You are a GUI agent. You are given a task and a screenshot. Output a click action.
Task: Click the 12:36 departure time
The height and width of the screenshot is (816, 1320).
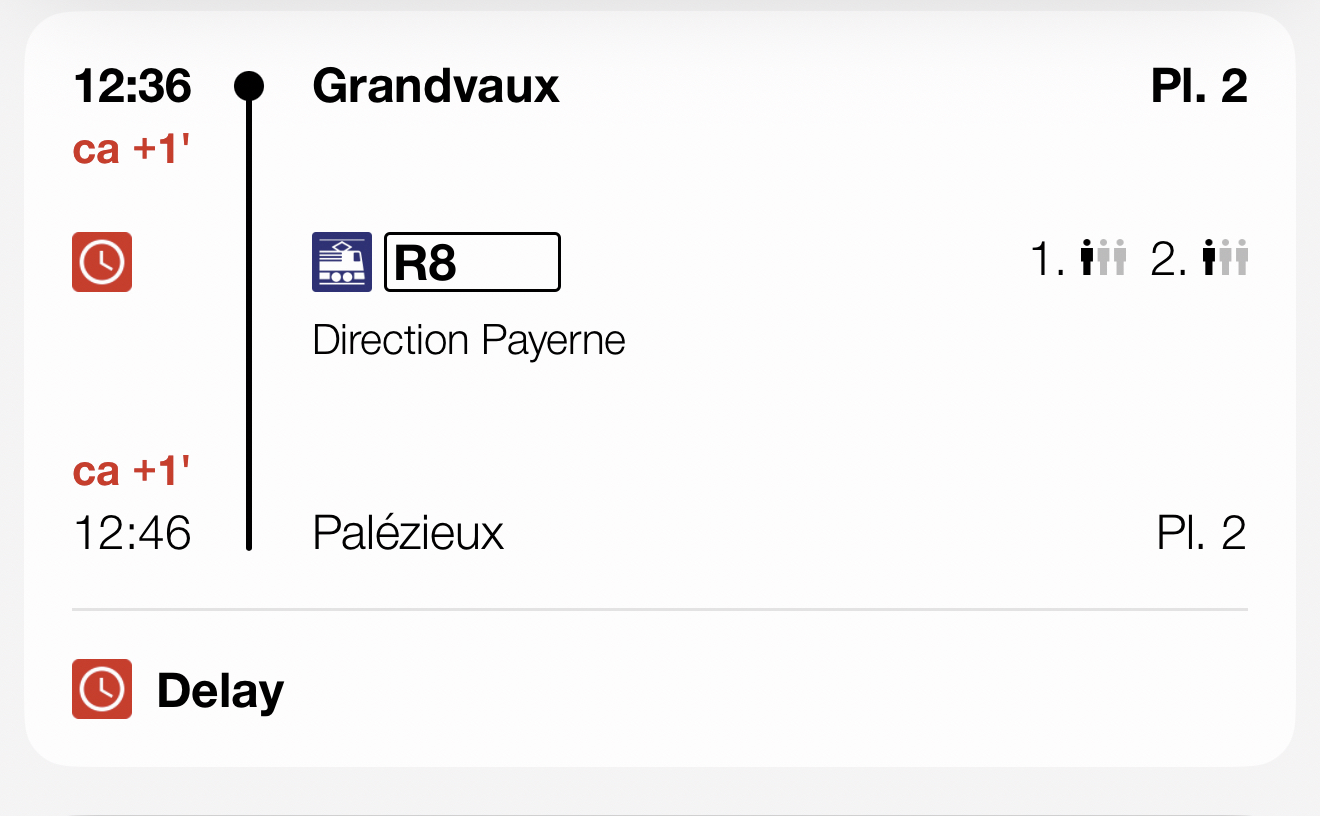(132, 86)
